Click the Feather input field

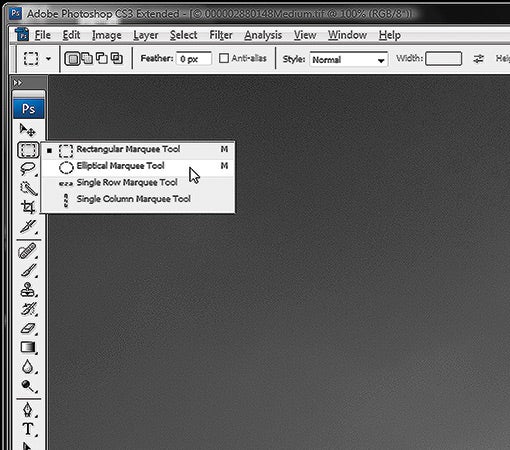point(193,59)
